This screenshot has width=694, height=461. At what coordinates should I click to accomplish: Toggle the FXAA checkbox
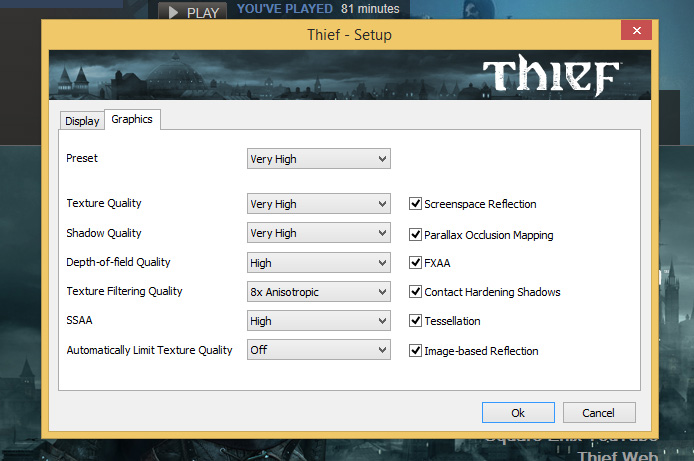pos(415,262)
